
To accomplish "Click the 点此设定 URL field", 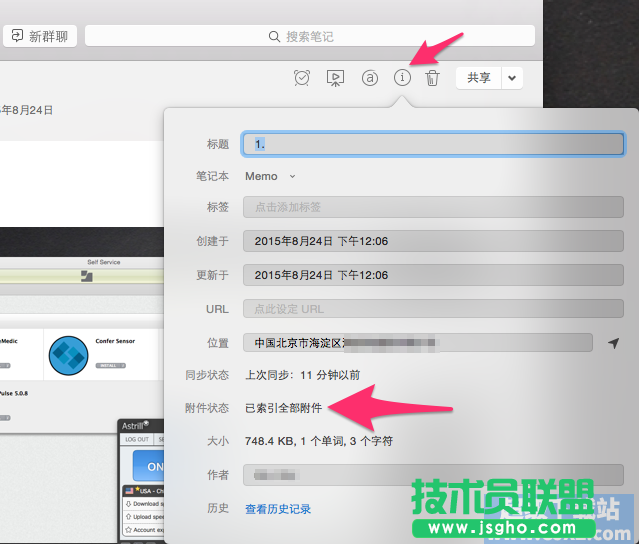I will click(433, 309).
